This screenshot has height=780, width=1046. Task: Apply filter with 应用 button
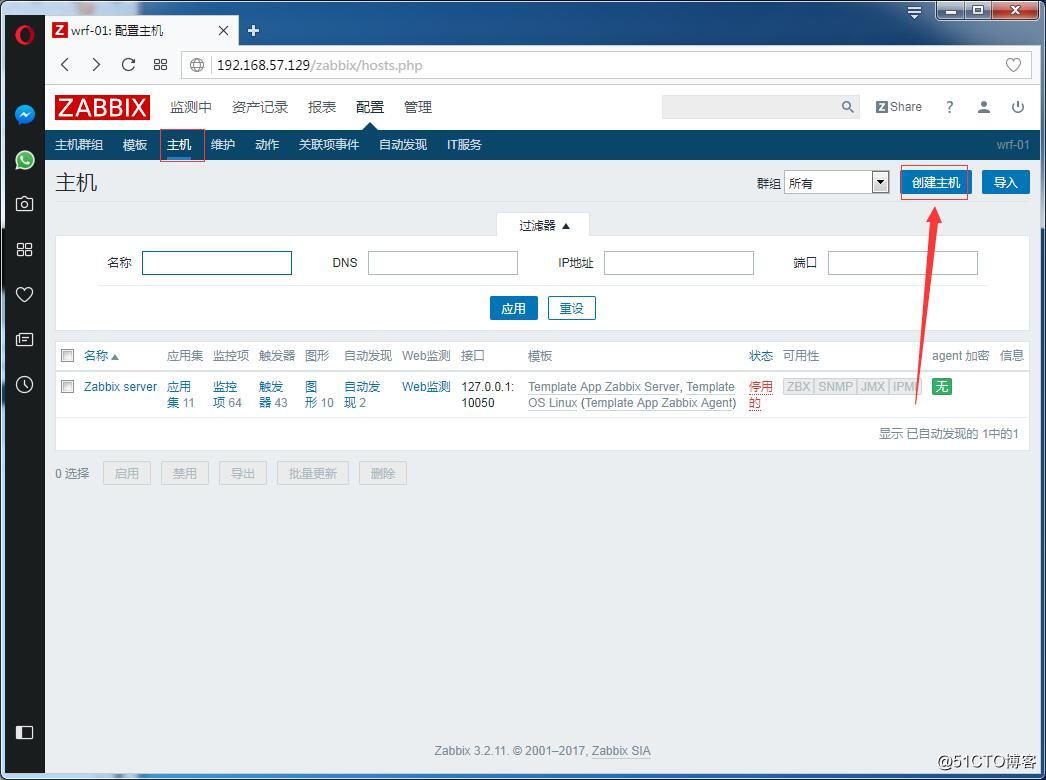[514, 308]
